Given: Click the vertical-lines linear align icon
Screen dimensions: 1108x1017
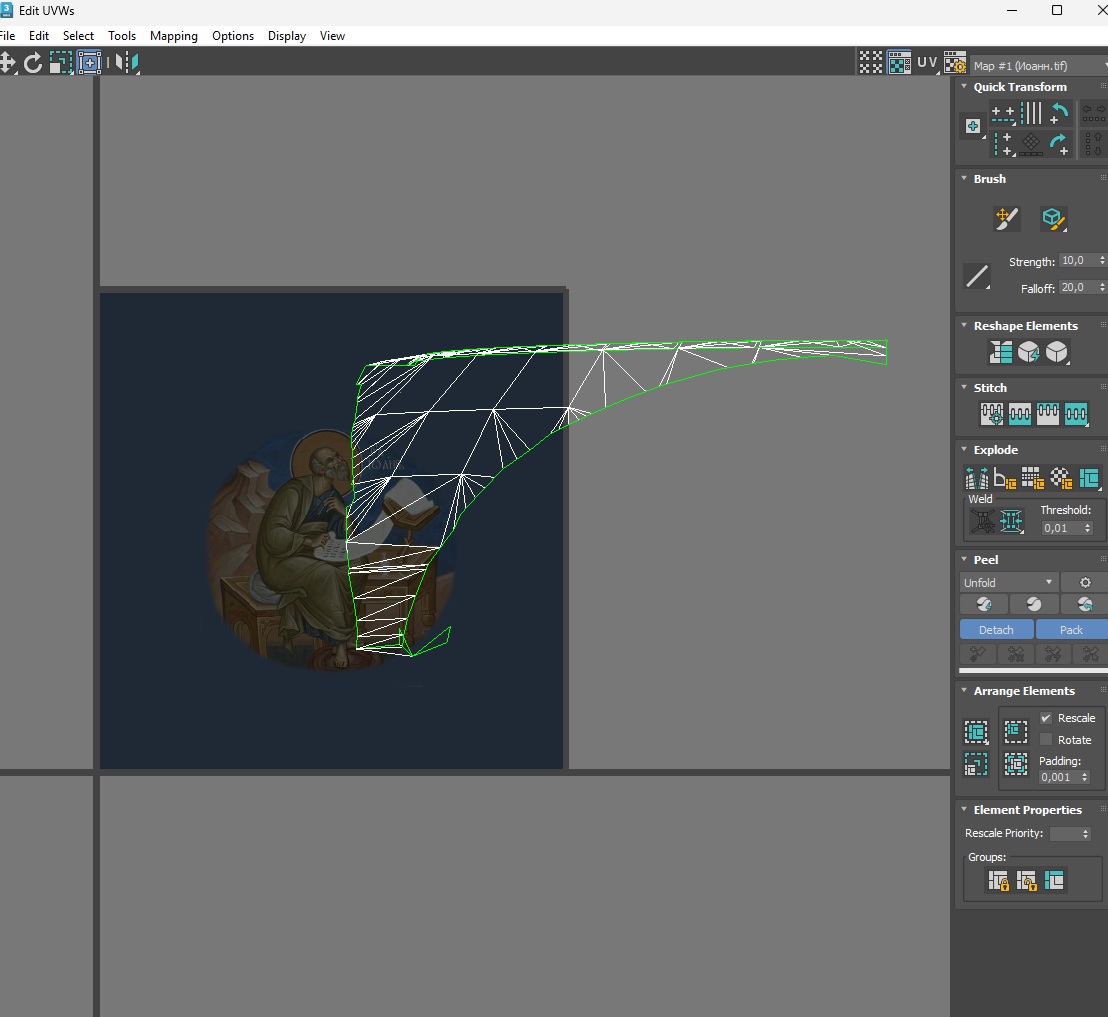Looking at the screenshot, I should coord(1031,113).
